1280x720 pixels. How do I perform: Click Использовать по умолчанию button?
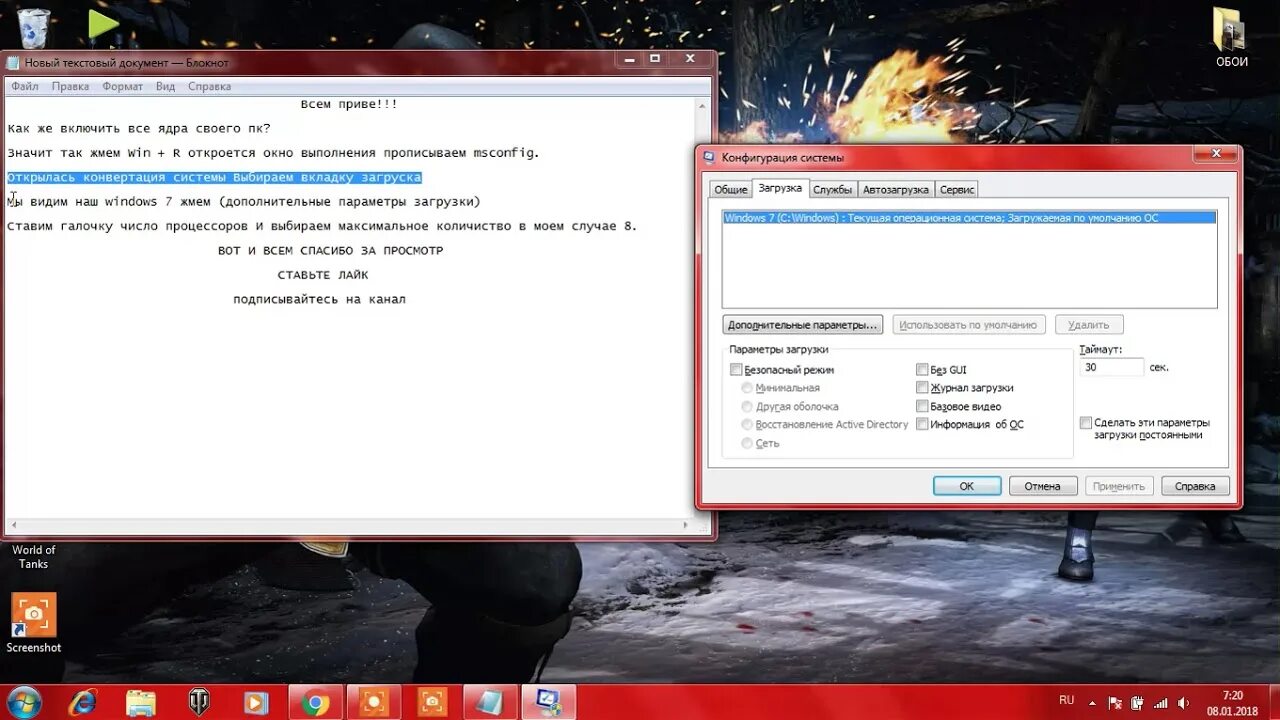point(968,325)
